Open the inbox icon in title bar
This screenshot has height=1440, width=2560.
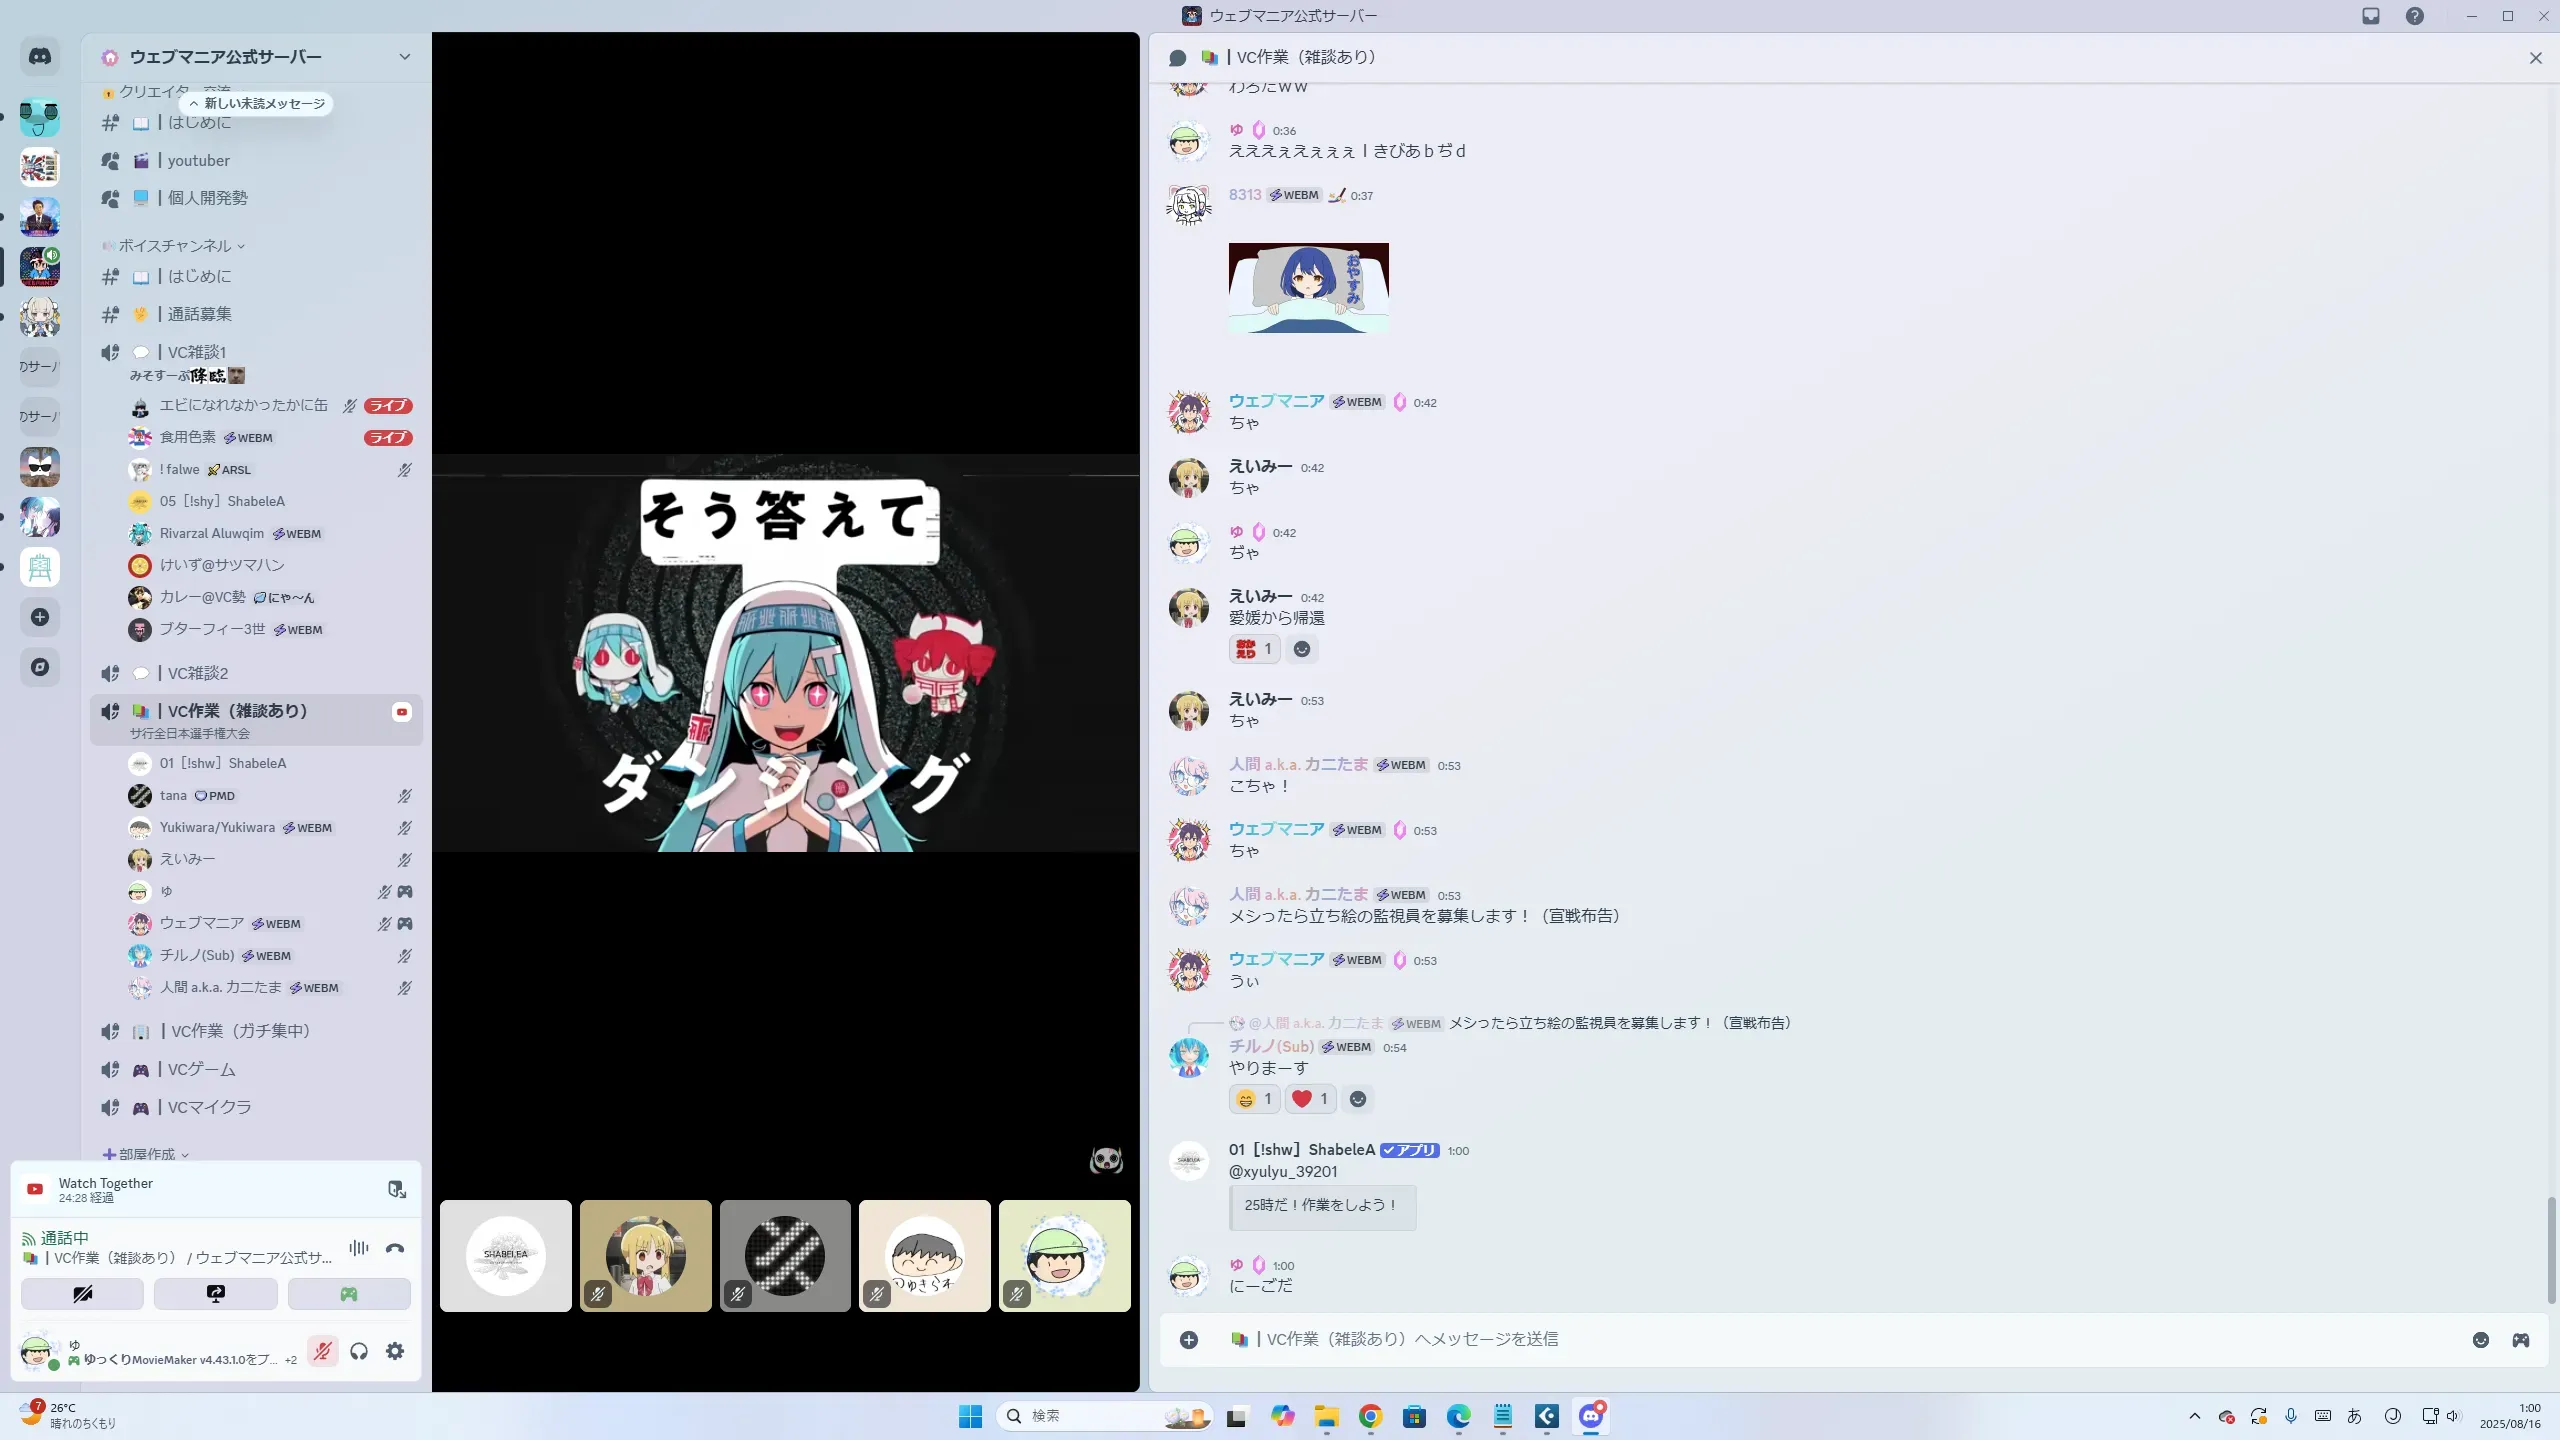pos(2371,16)
